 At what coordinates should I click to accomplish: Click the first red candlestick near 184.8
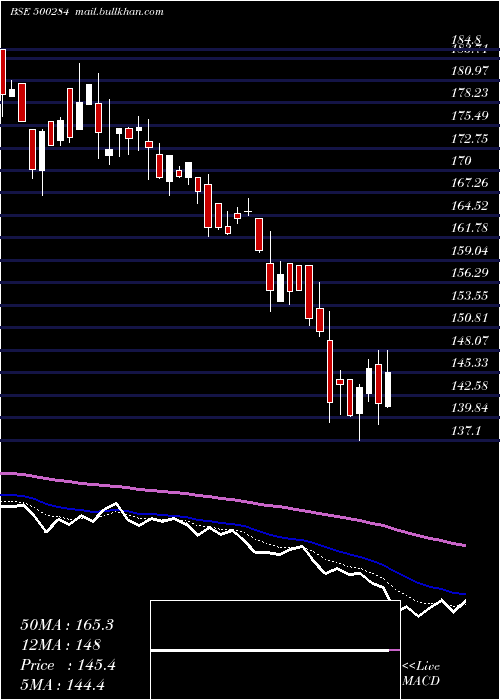3,71
